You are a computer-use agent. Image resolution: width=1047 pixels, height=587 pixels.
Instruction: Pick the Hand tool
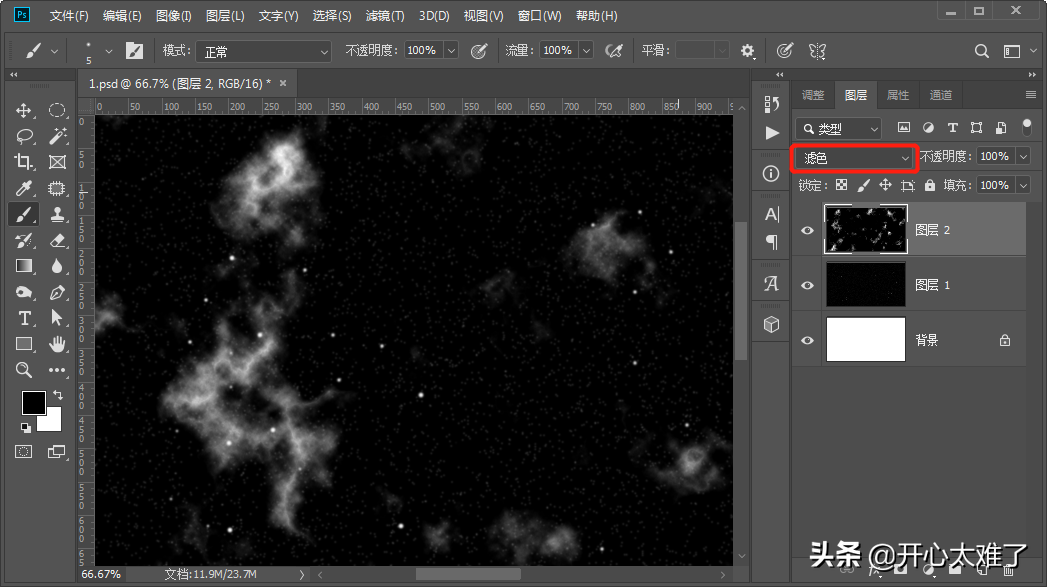57,344
